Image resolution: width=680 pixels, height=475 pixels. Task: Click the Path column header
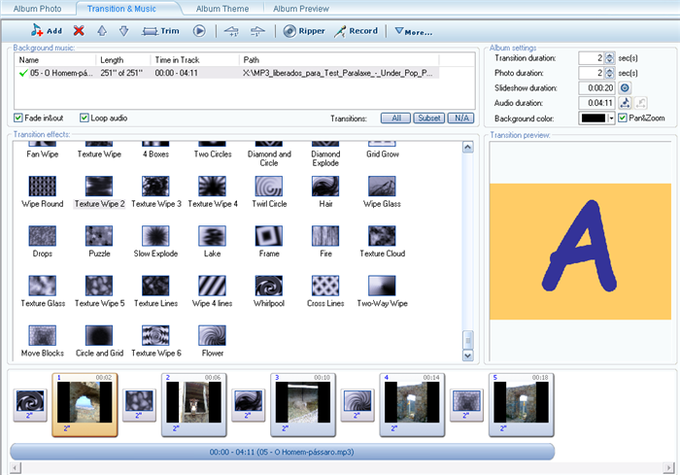coord(339,60)
